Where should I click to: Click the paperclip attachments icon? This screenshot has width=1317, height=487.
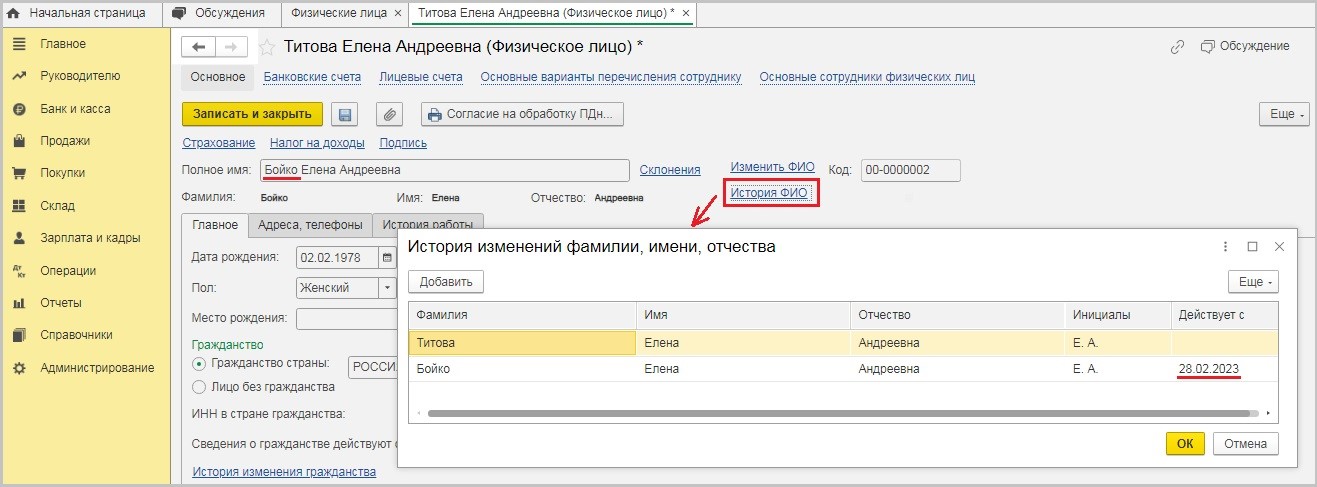(389, 115)
